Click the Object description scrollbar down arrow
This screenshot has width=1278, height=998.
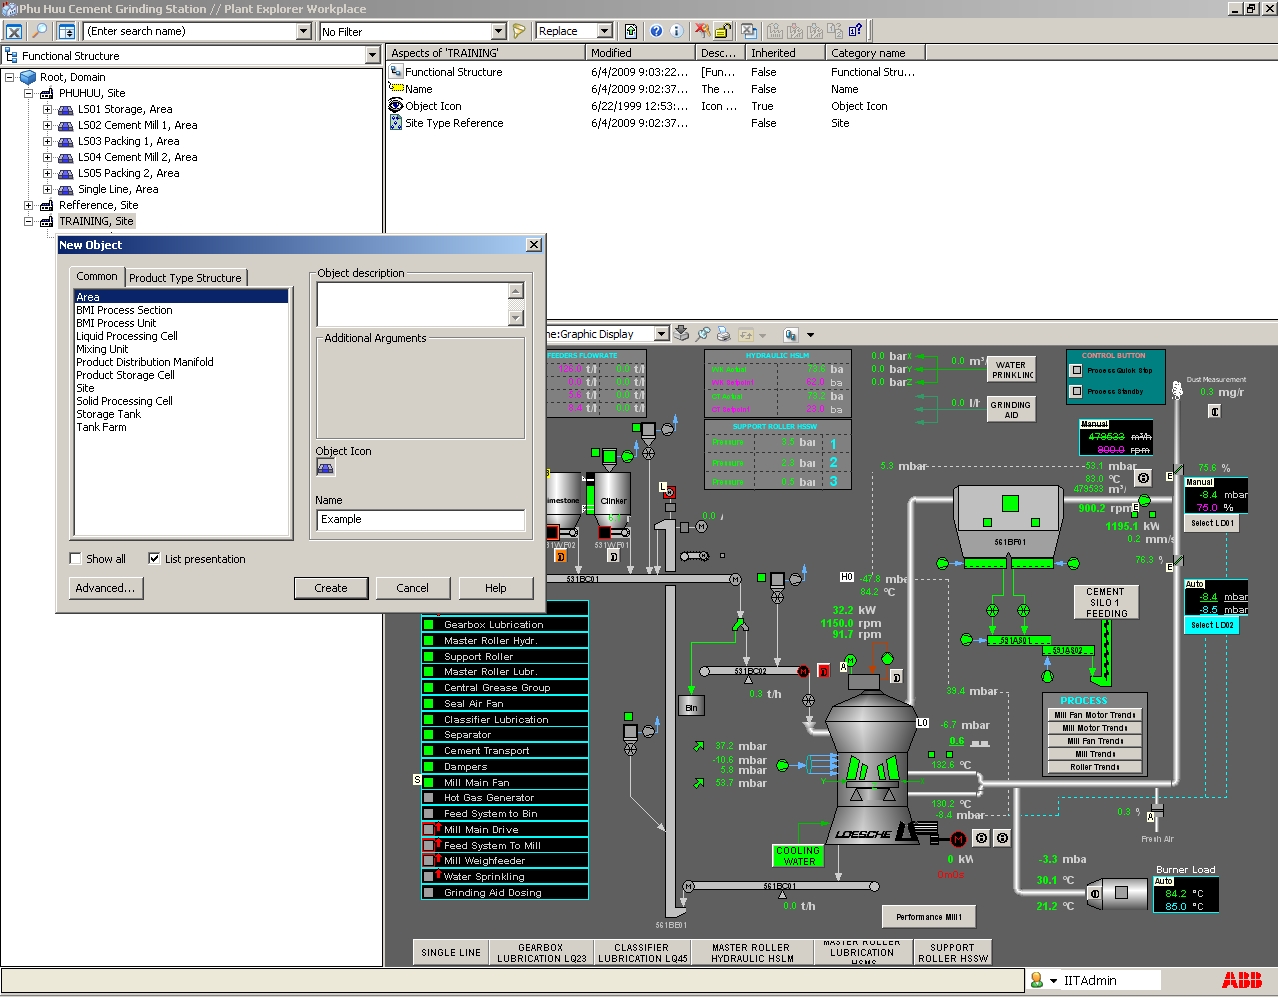(516, 318)
